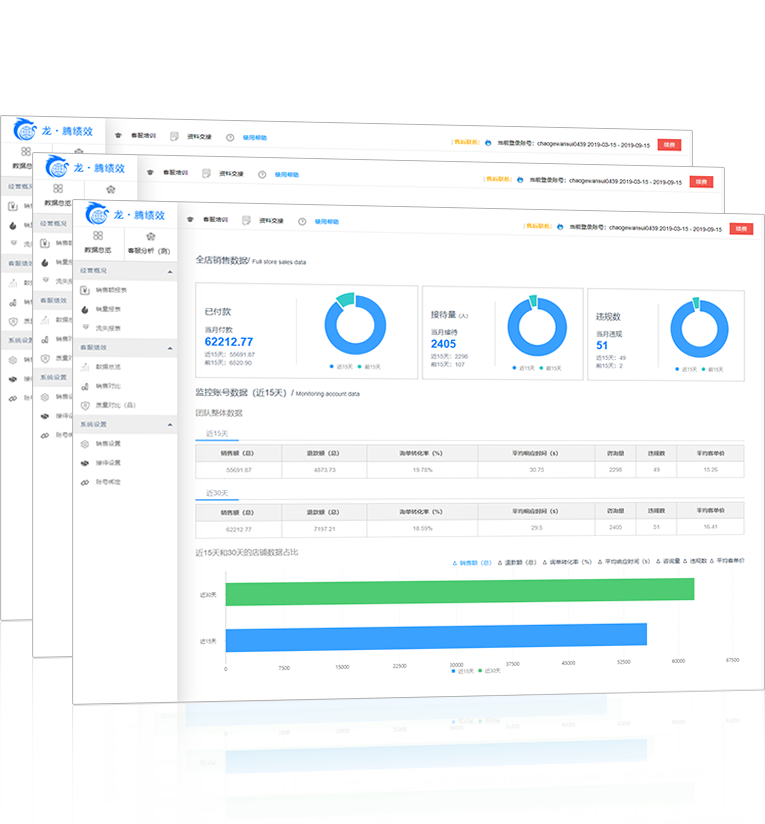765x824 pixels.
Task: Click the 账号绑定 link icon in sidebar
Action: pos(85,481)
